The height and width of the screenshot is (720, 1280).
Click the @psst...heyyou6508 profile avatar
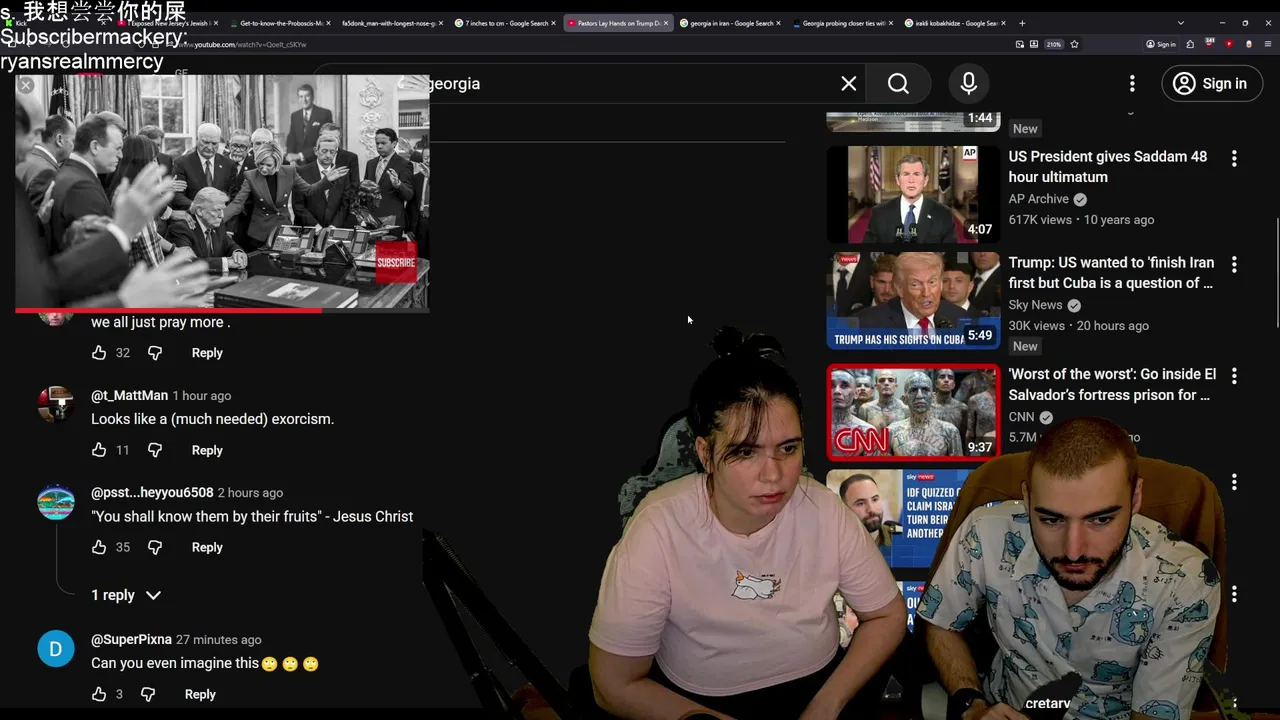coord(56,502)
